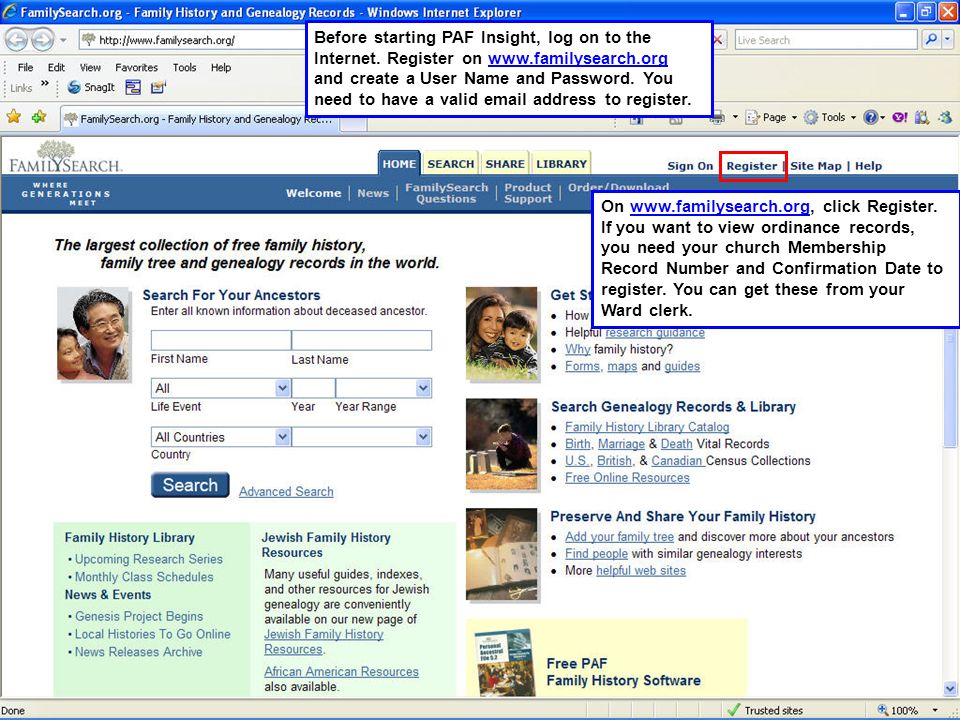Open the Edit menu
This screenshot has height=720, width=960.
[56, 67]
